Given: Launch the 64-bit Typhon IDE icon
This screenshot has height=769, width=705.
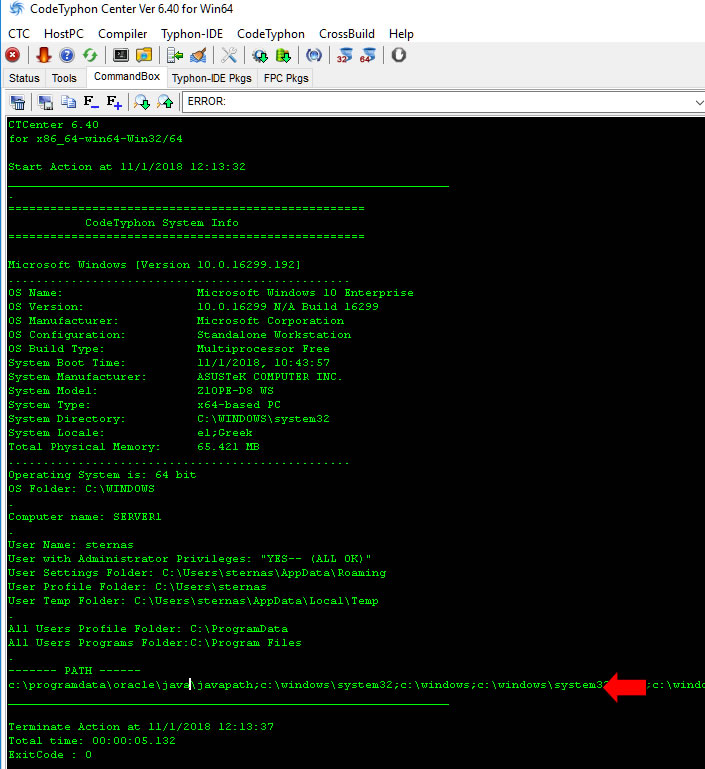Looking at the screenshot, I should (x=368, y=55).
